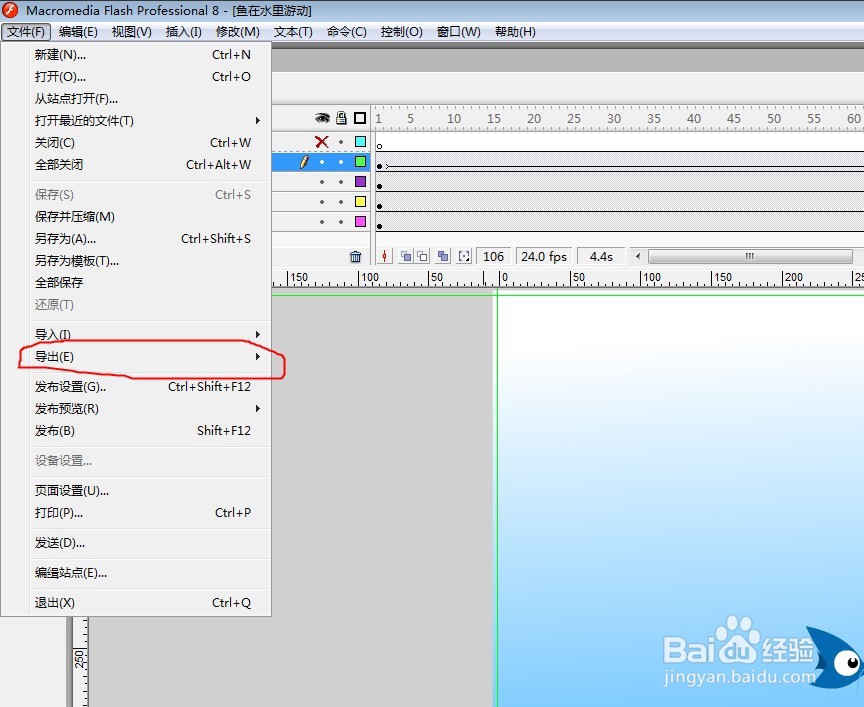Click the pencil icon on the selected layer
This screenshot has width=864, height=707.
tap(304, 161)
